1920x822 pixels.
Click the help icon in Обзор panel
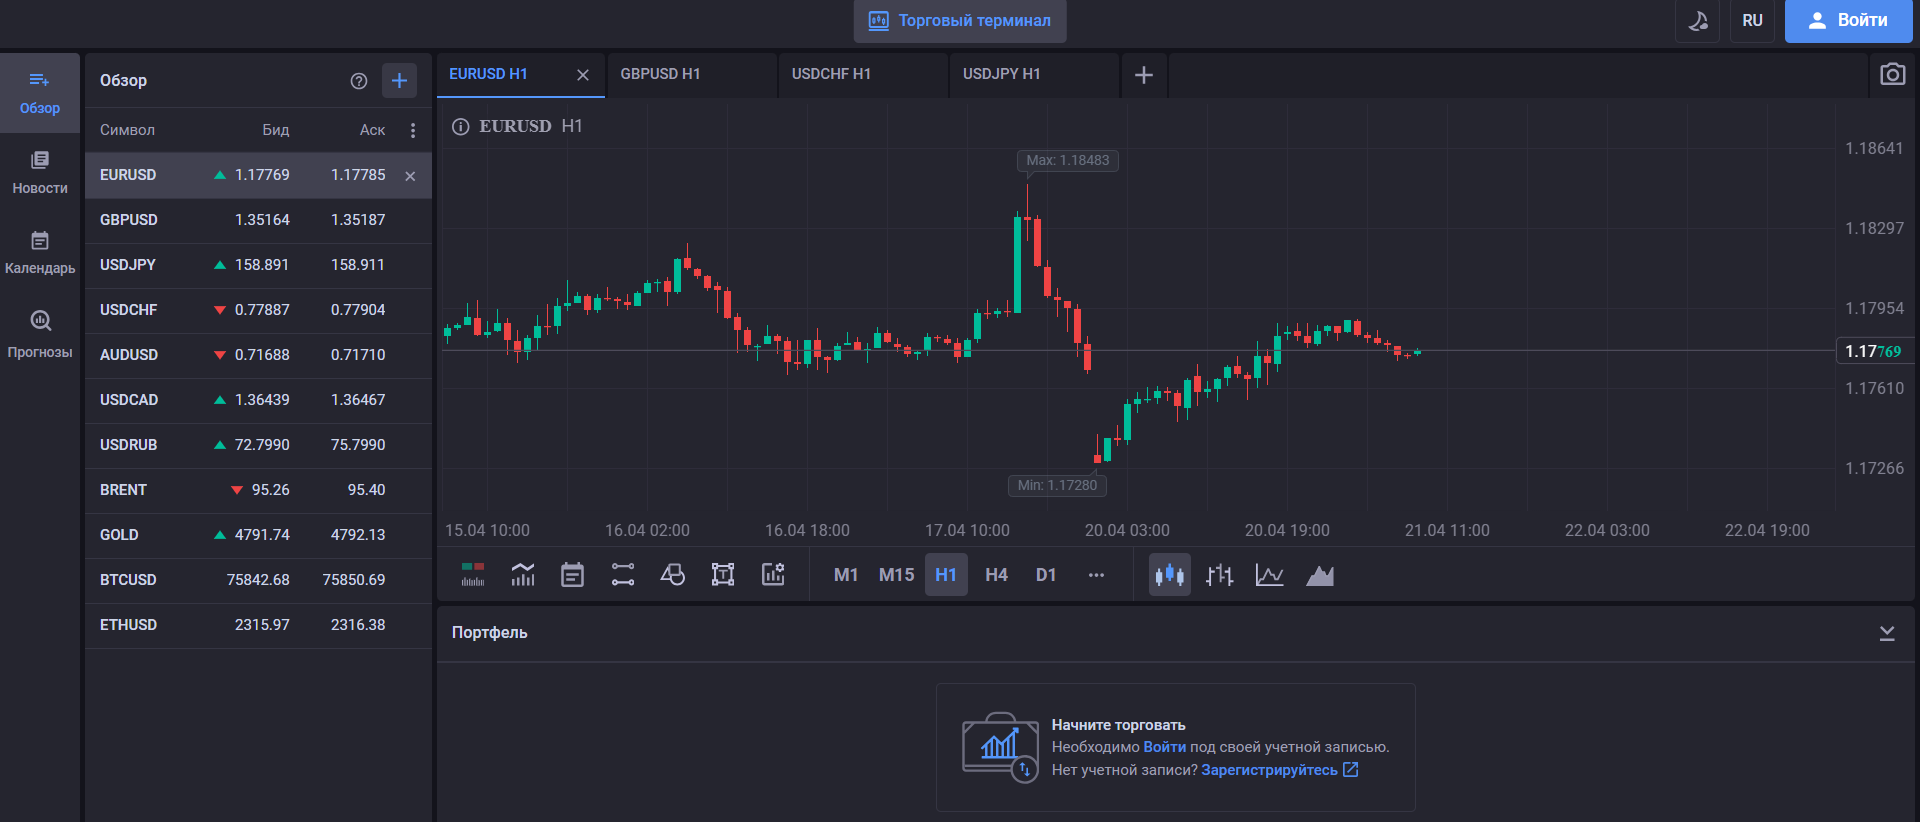point(359,81)
